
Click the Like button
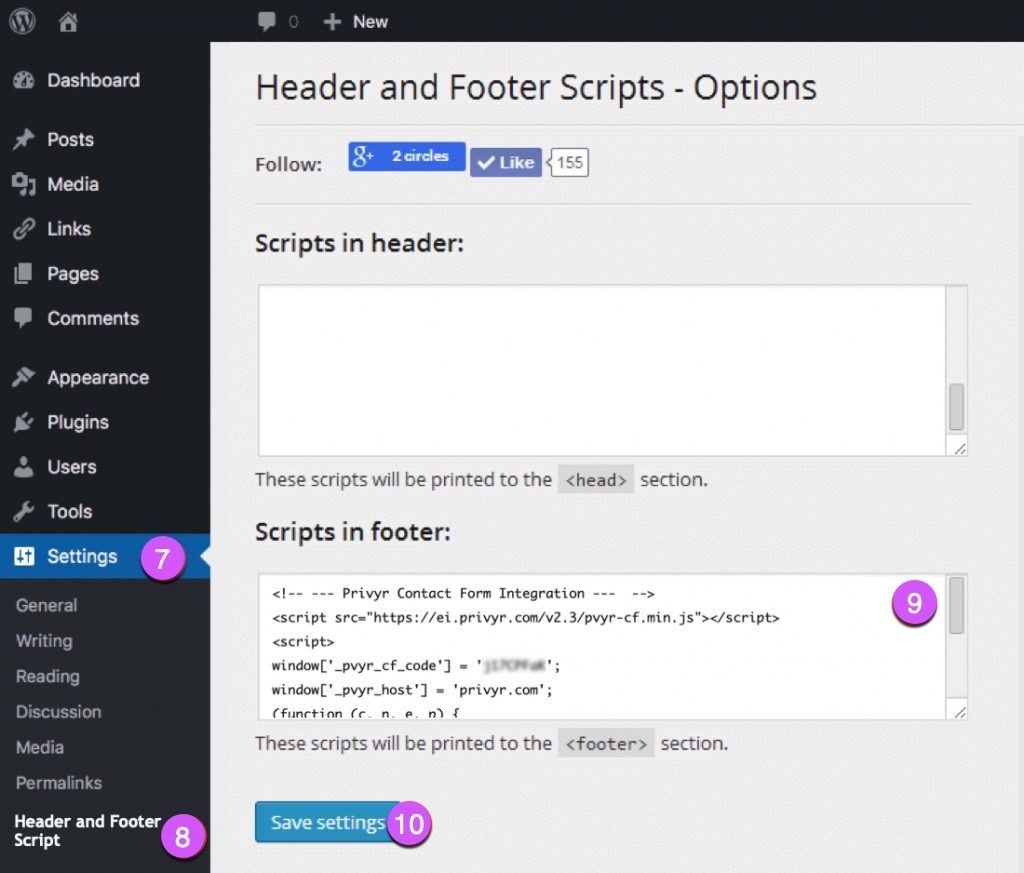(x=505, y=163)
